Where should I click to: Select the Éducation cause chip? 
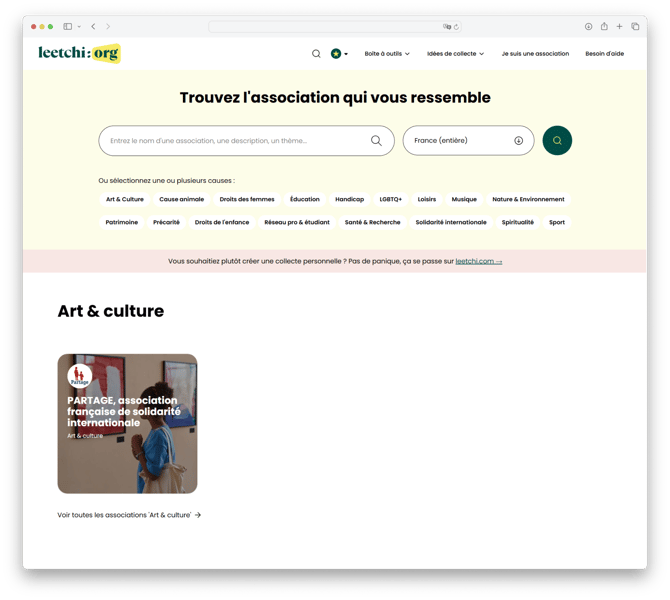(x=305, y=199)
